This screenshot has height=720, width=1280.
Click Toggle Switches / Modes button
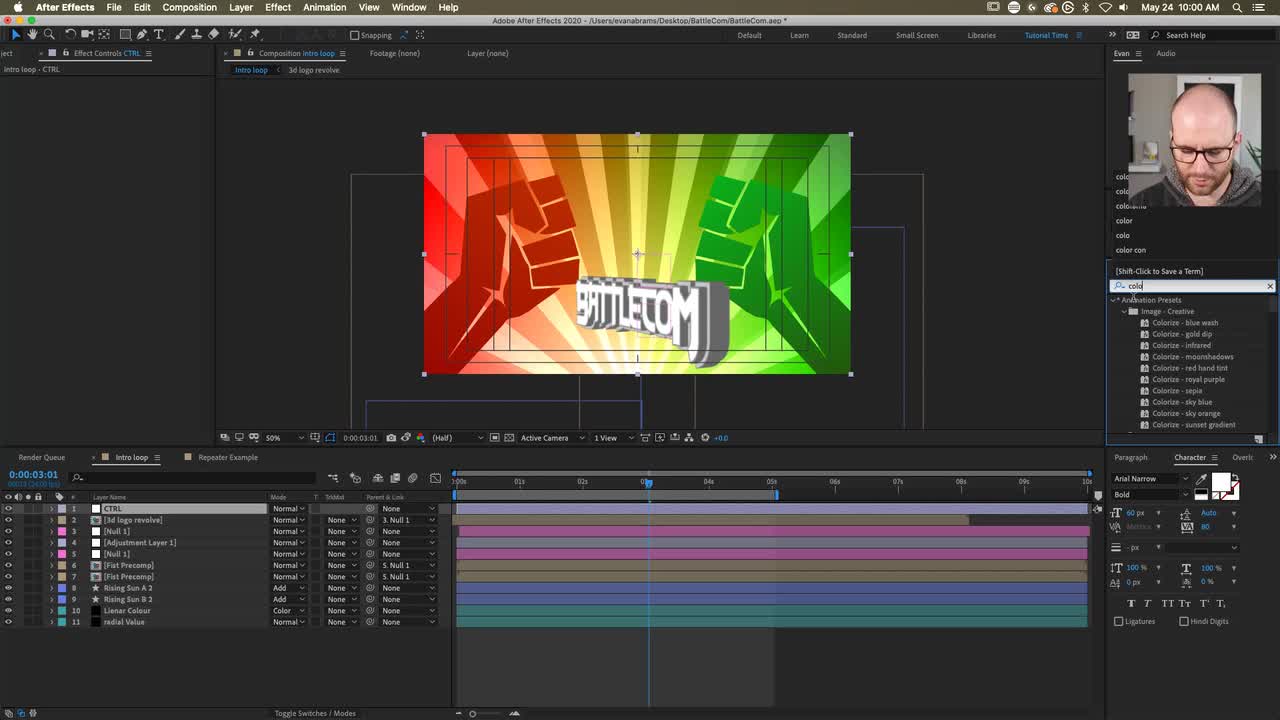[315, 713]
